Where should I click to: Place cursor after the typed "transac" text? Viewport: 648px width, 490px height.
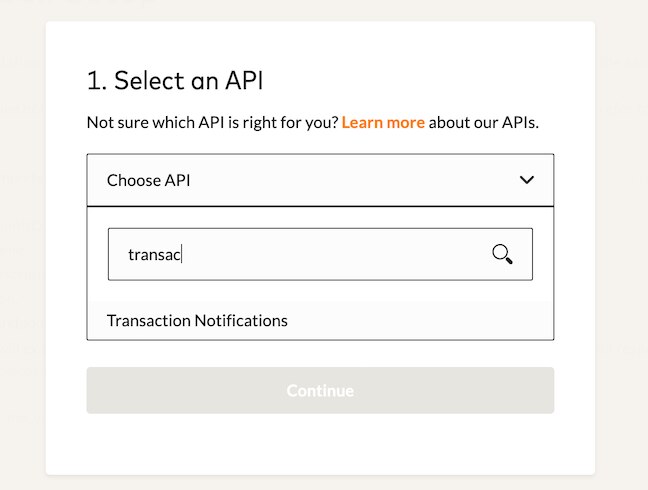(x=182, y=254)
